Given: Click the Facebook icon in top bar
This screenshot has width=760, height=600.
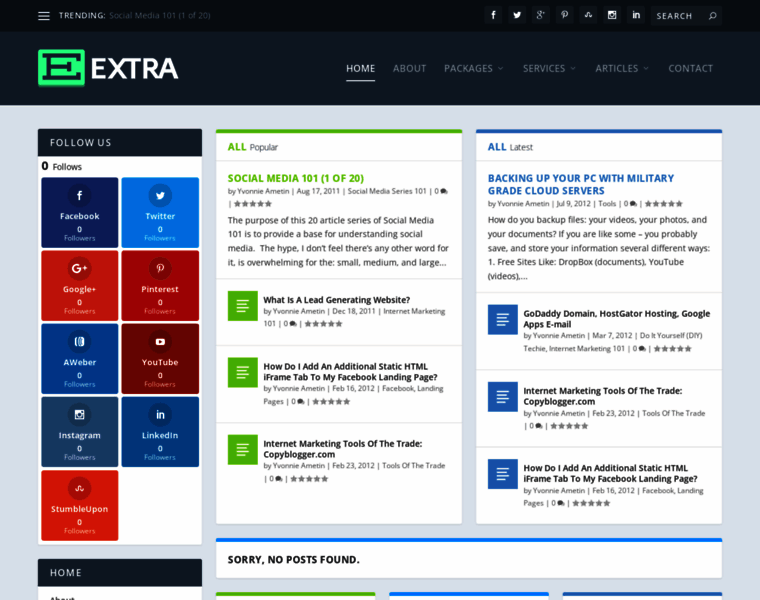Looking at the screenshot, I should (x=493, y=15).
